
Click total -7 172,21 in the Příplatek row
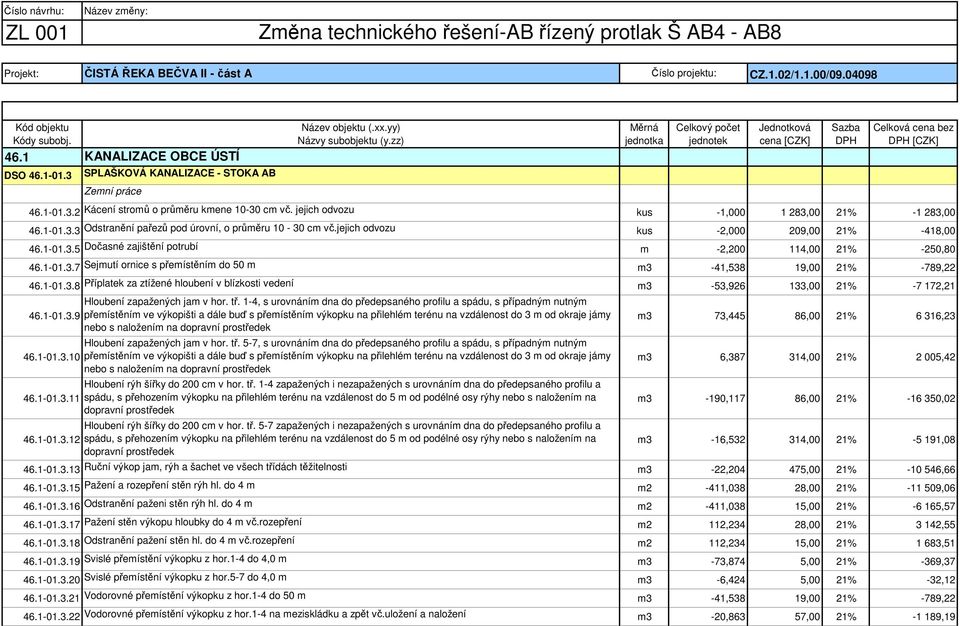tap(934, 286)
